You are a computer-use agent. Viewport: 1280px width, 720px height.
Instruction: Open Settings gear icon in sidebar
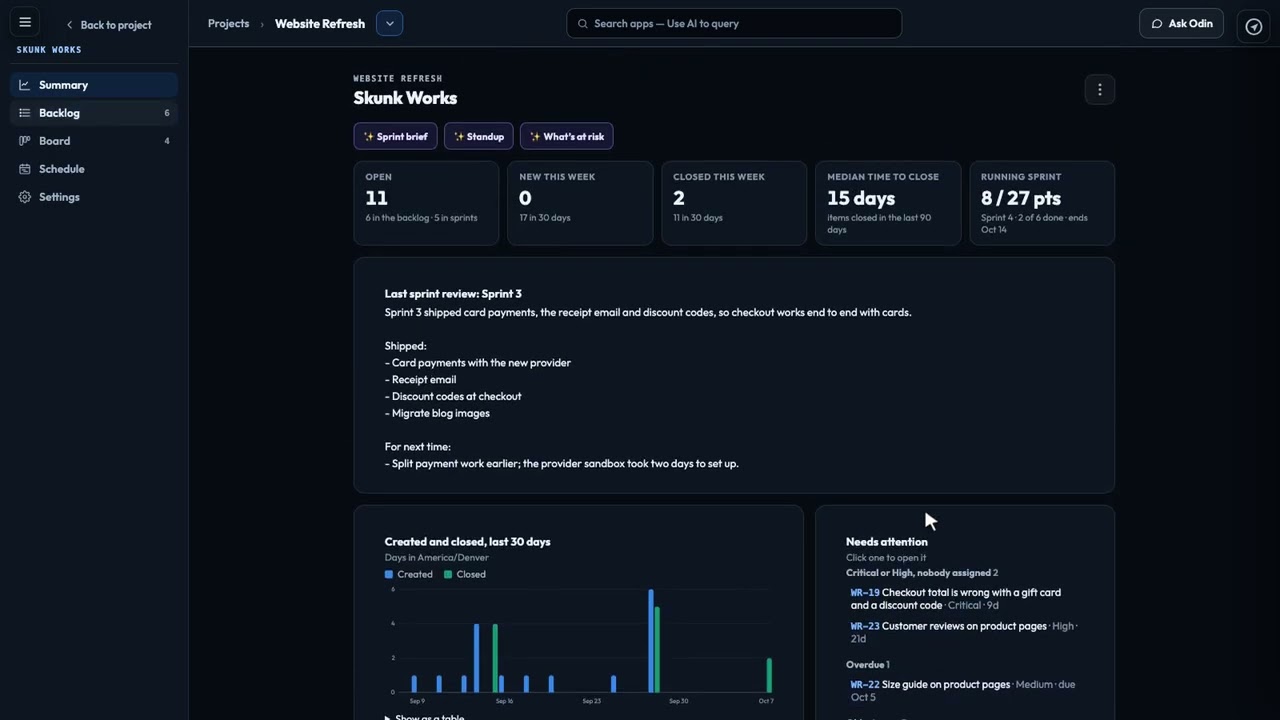point(25,197)
